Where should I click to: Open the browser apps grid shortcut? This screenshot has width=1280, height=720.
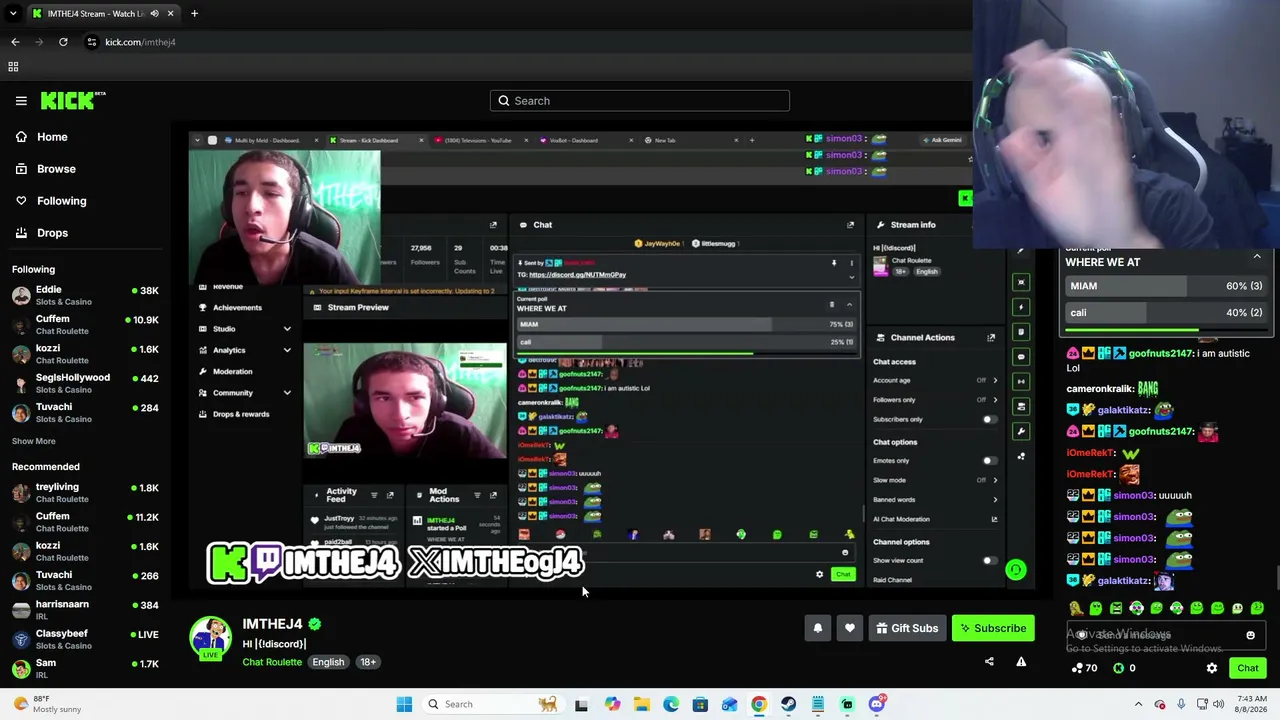pyautogui.click(x=13, y=67)
